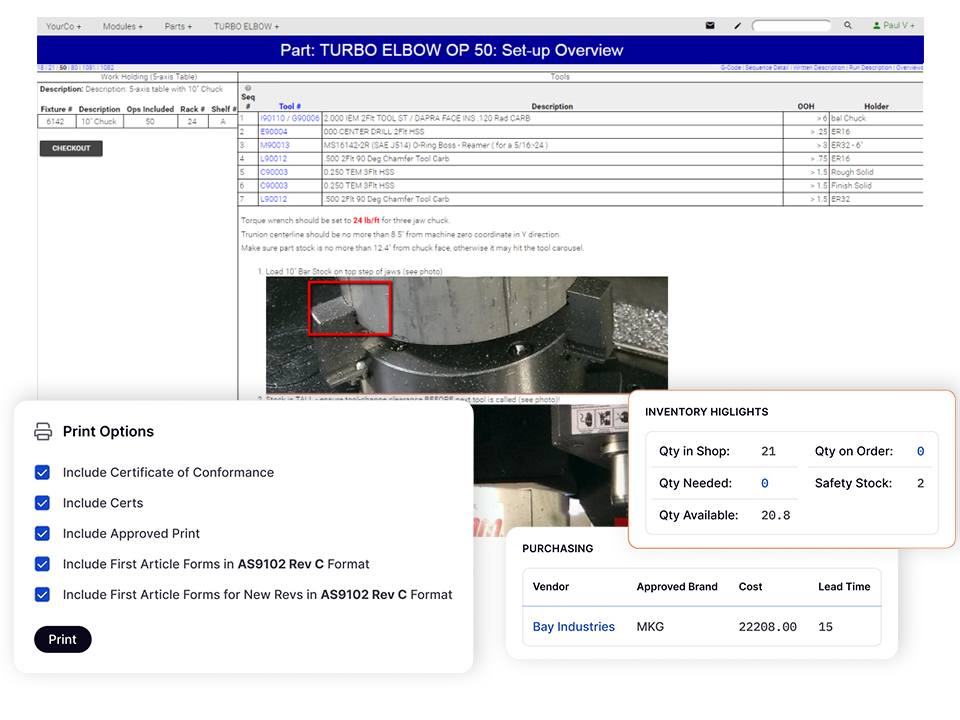960x720 pixels.
Task: Click the pencil edit icon
Action: [737, 26]
